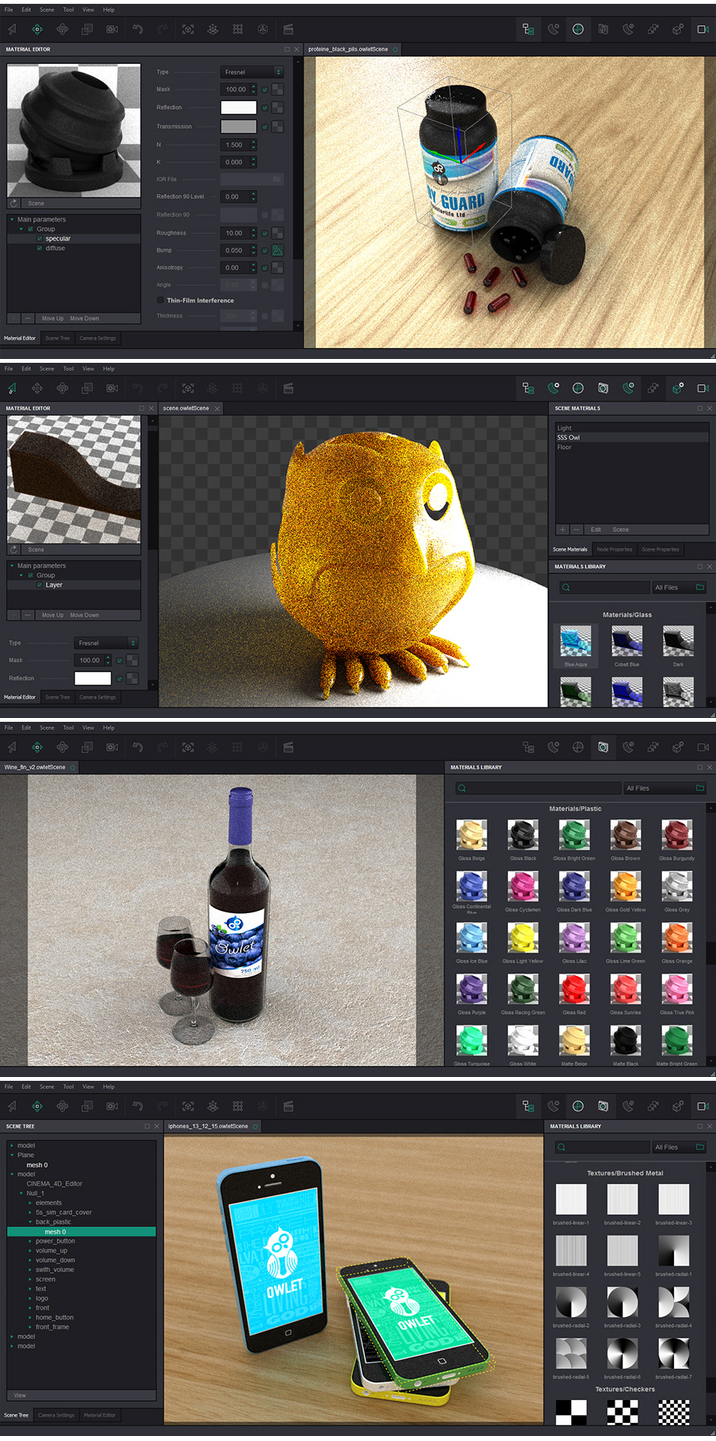Select the Gloss Lilac plastic material

[574, 938]
